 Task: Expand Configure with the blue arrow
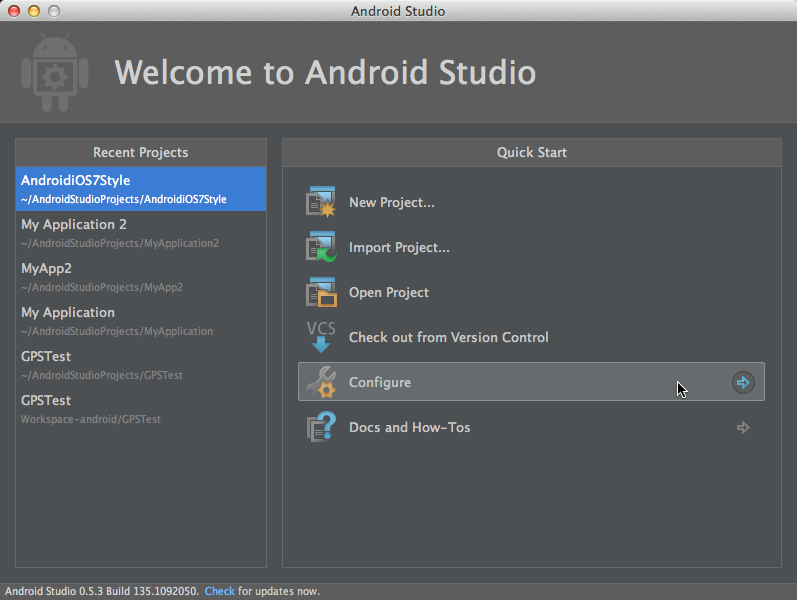coord(742,382)
